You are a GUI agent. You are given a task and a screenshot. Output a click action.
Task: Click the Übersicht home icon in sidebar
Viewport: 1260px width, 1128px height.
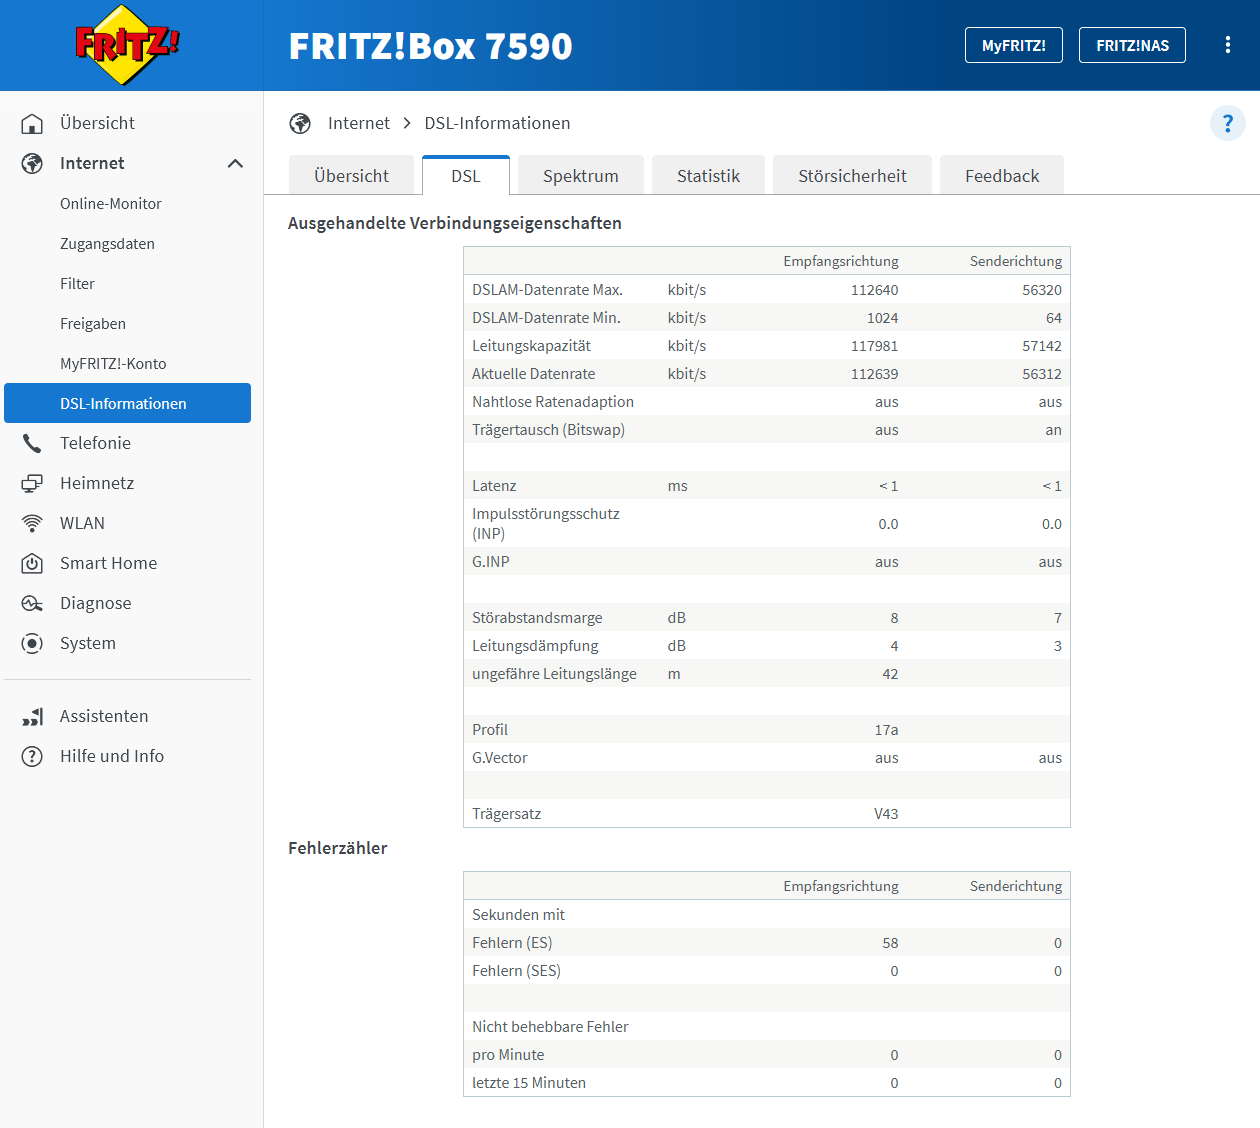[x=32, y=123]
